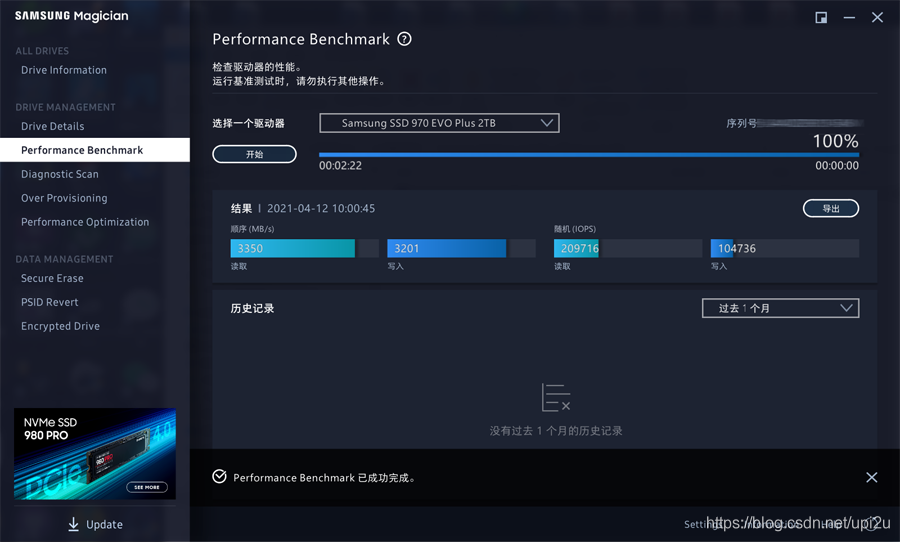900x542 pixels.
Task: Expand the Samsung SSD 970 EVO Plus dropdown
Action: point(439,123)
